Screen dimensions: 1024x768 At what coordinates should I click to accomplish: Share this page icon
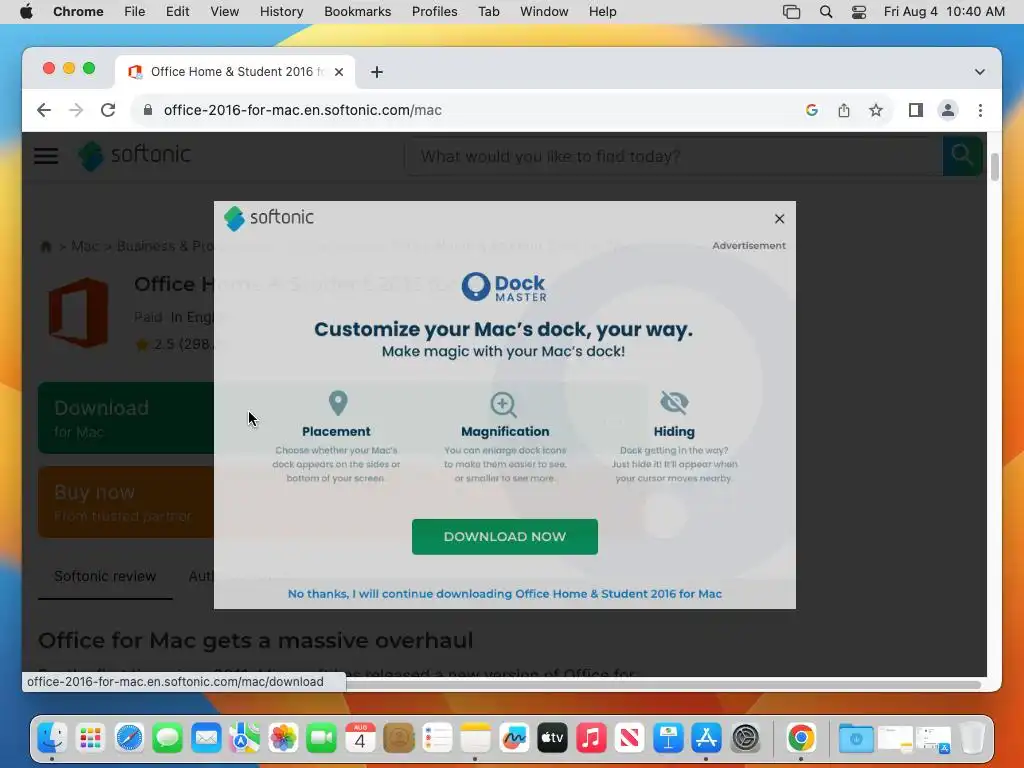coord(844,110)
